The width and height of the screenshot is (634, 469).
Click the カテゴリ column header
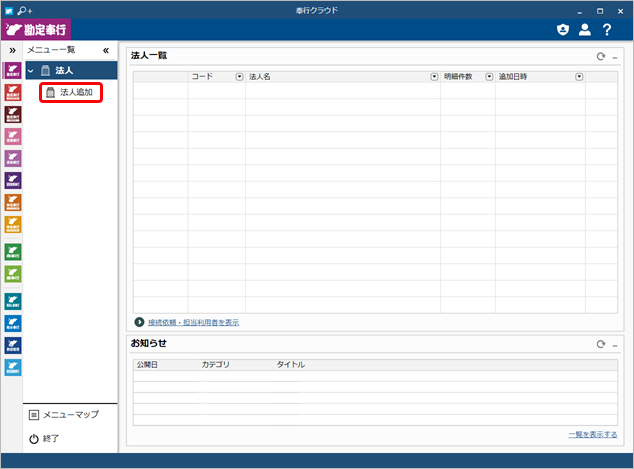[216, 365]
